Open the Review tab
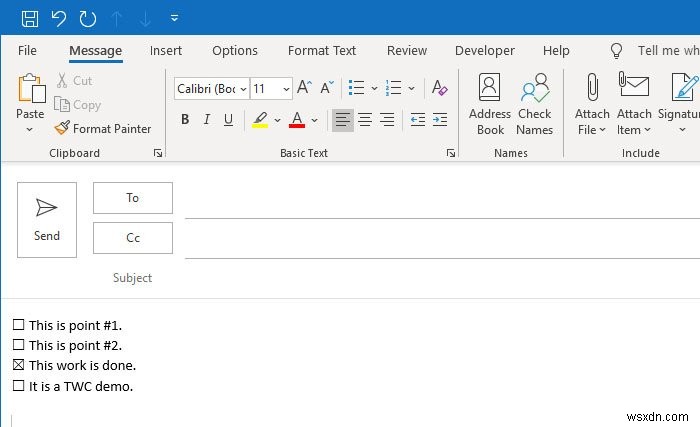 (407, 50)
